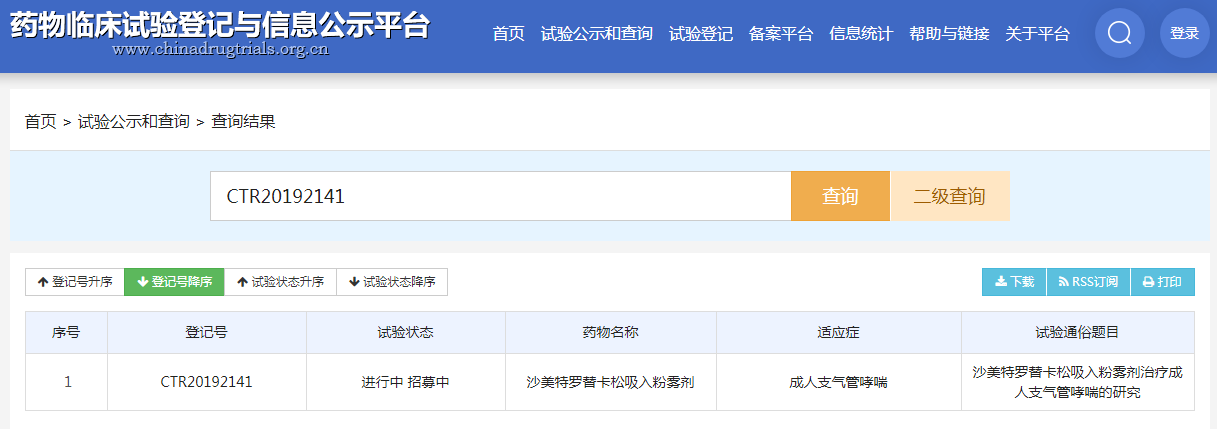Click trial title 沙美特罗替卡松吸入粉雾剂治疗成人支气管哮喘的研究

(x=1077, y=382)
